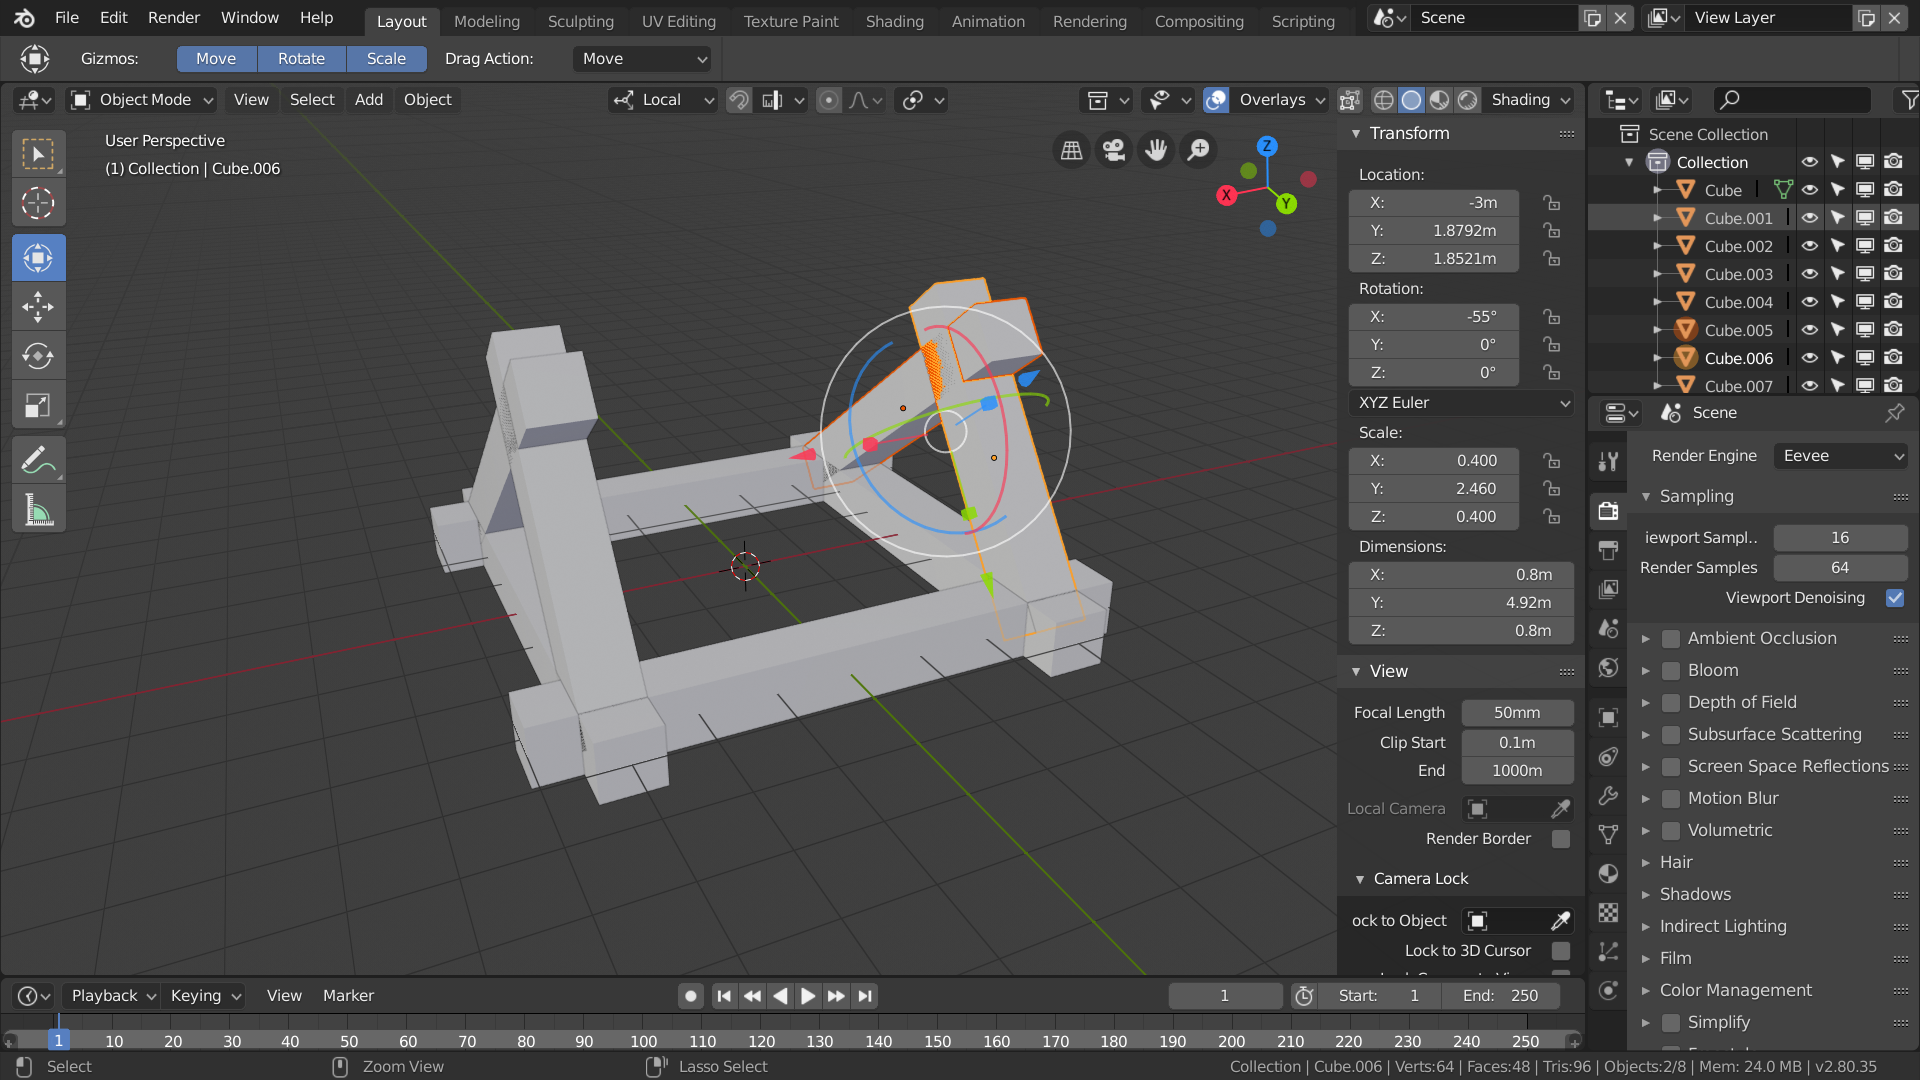The width and height of the screenshot is (1920, 1080).
Task: Open the Keying popover
Action: click(x=204, y=996)
